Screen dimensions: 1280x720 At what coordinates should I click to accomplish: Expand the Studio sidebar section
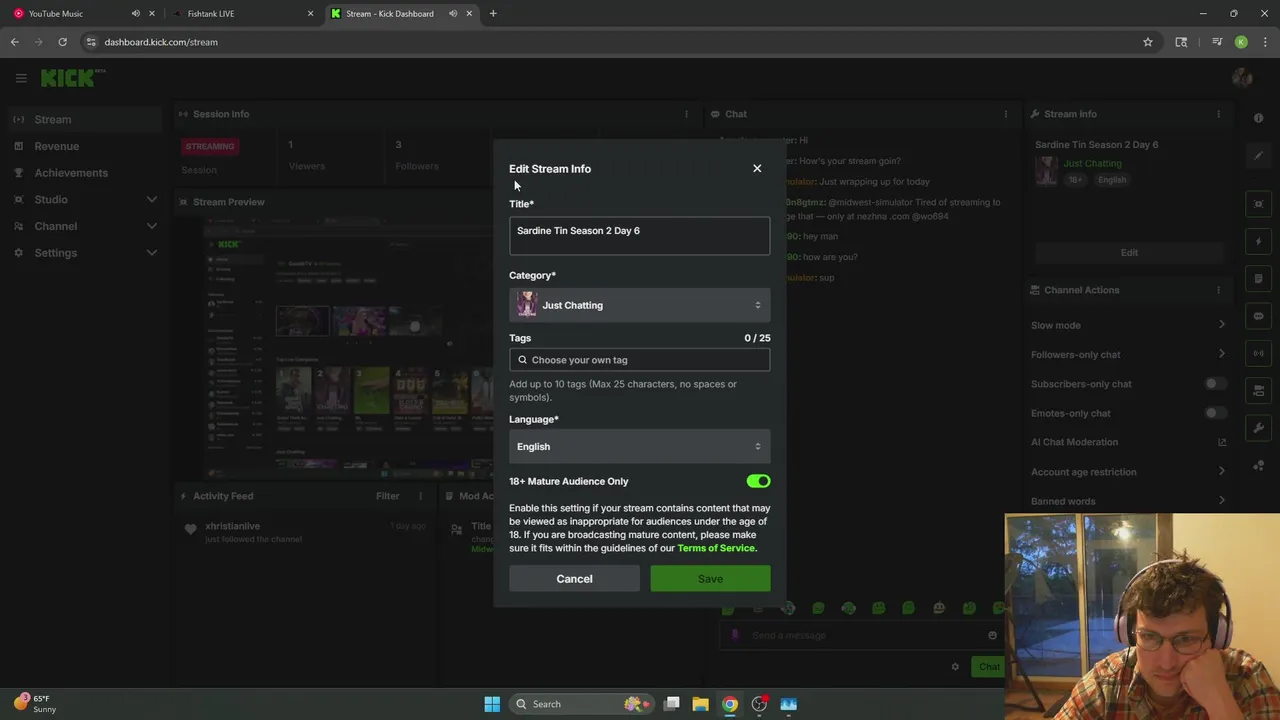pyautogui.click(x=85, y=199)
